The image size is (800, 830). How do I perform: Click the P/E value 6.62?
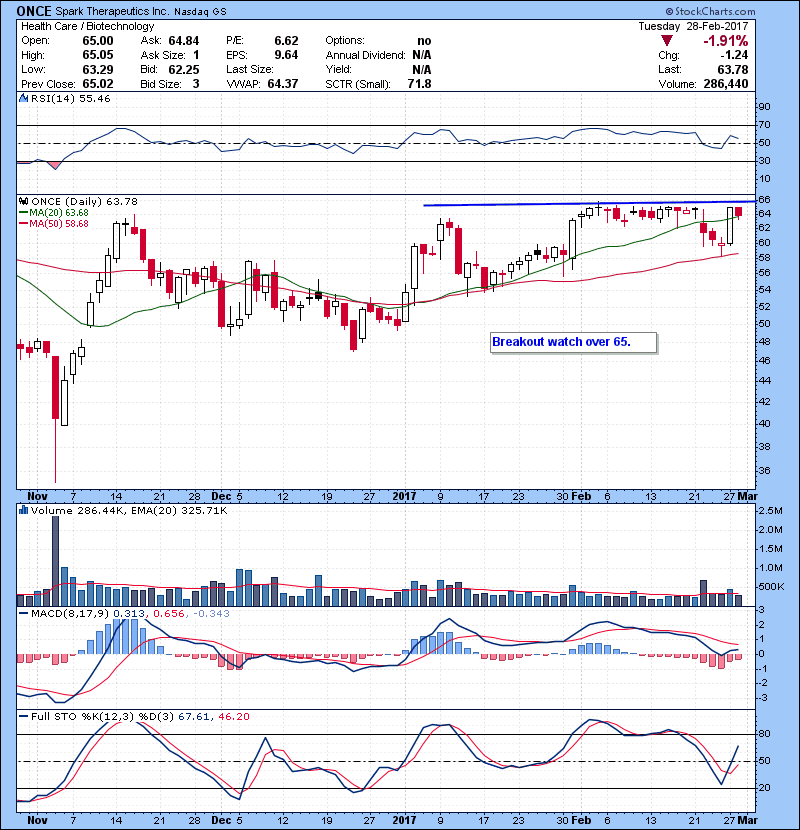(286, 41)
